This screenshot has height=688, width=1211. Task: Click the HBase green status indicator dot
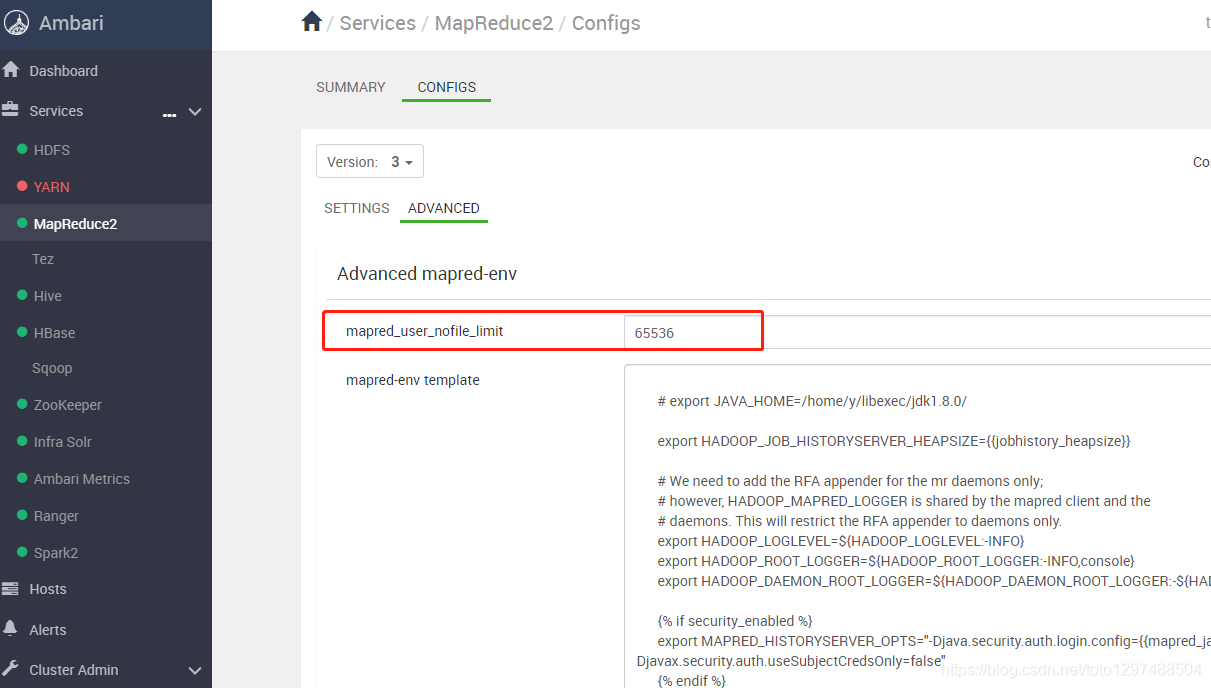pyautogui.click(x=22, y=332)
